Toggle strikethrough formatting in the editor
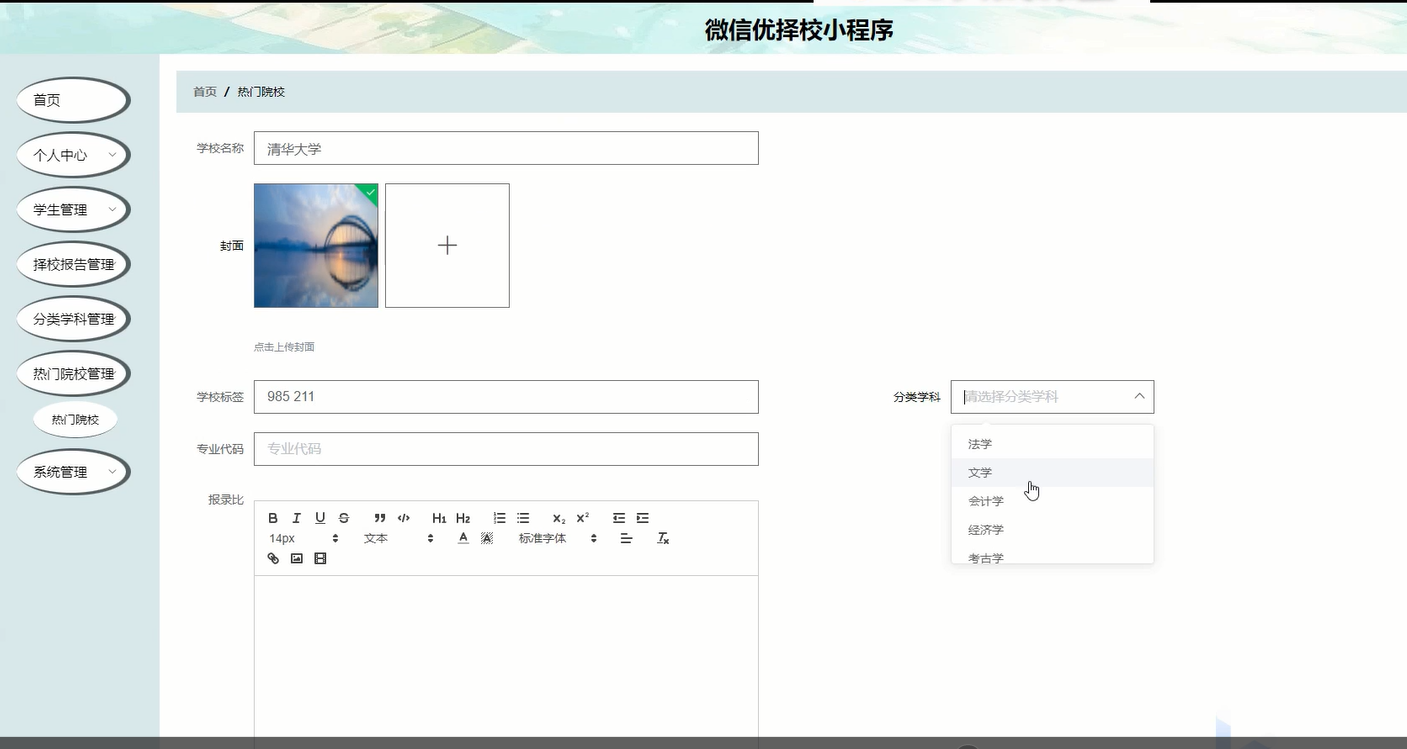Image resolution: width=1407 pixels, height=749 pixels. [344, 518]
